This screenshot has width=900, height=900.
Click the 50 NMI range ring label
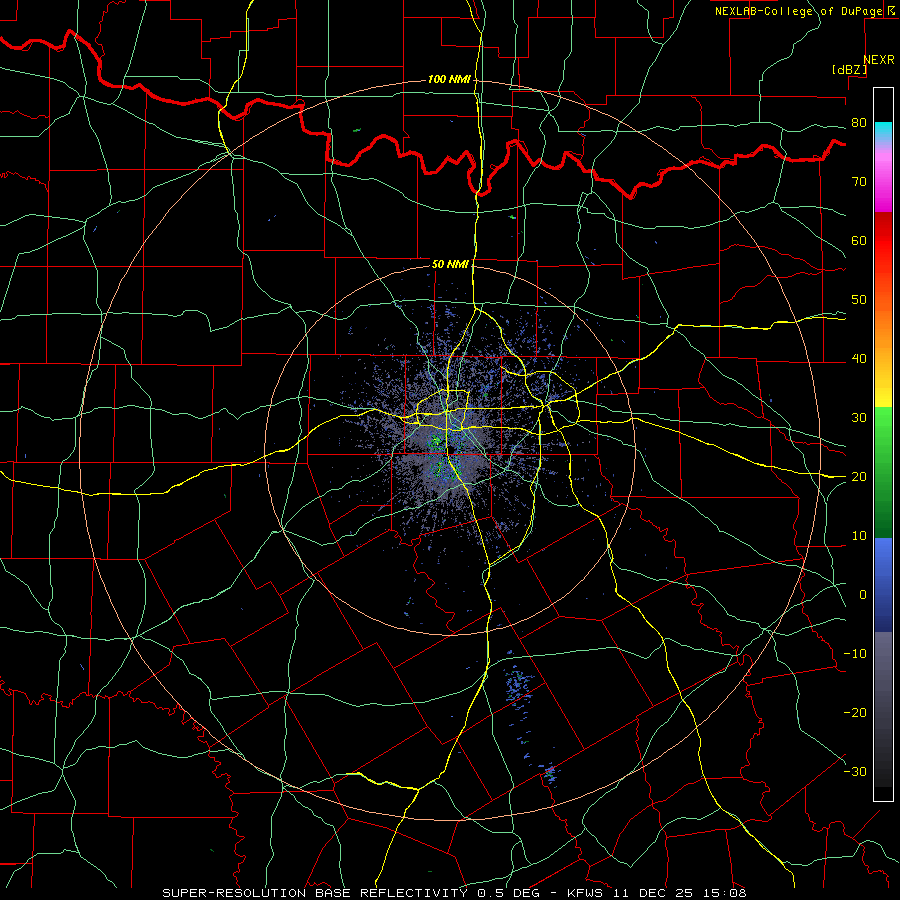(x=450, y=264)
